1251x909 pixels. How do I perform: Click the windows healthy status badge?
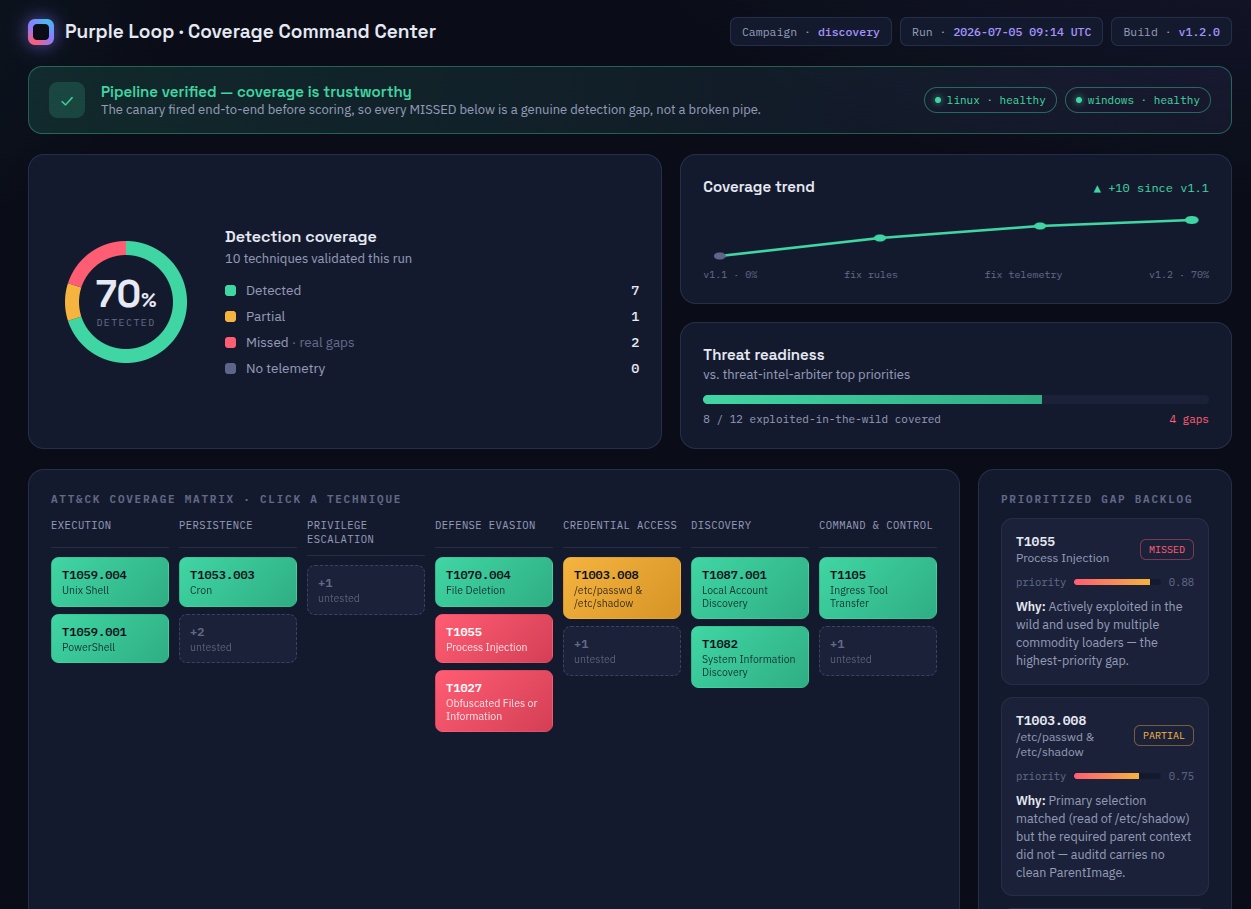coord(1138,100)
